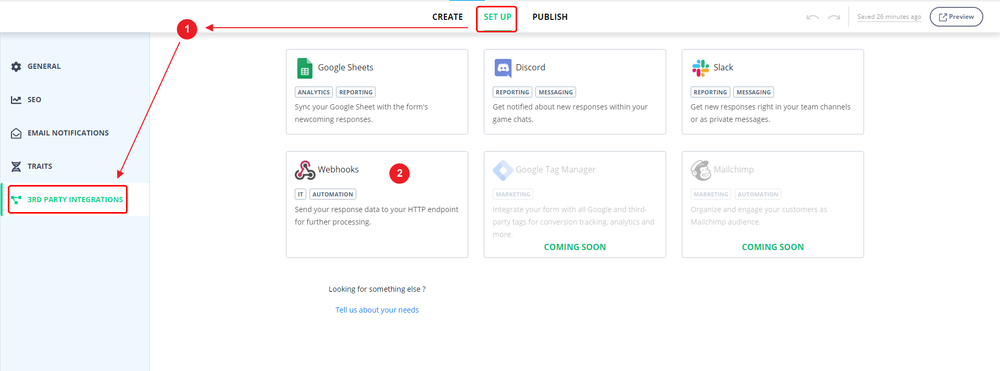The width and height of the screenshot is (1000, 371).
Task: Click the REPORTING tag on Google Sheets card
Action: pos(356,92)
